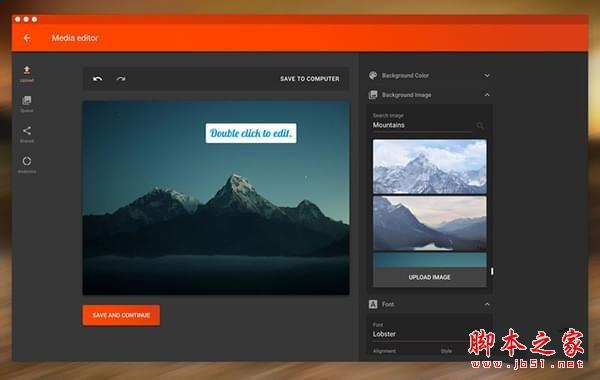The height and width of the screenshot is (380, 600).
Task: Click the 'Style' label under Font
Action: click(x=446, y=351)
